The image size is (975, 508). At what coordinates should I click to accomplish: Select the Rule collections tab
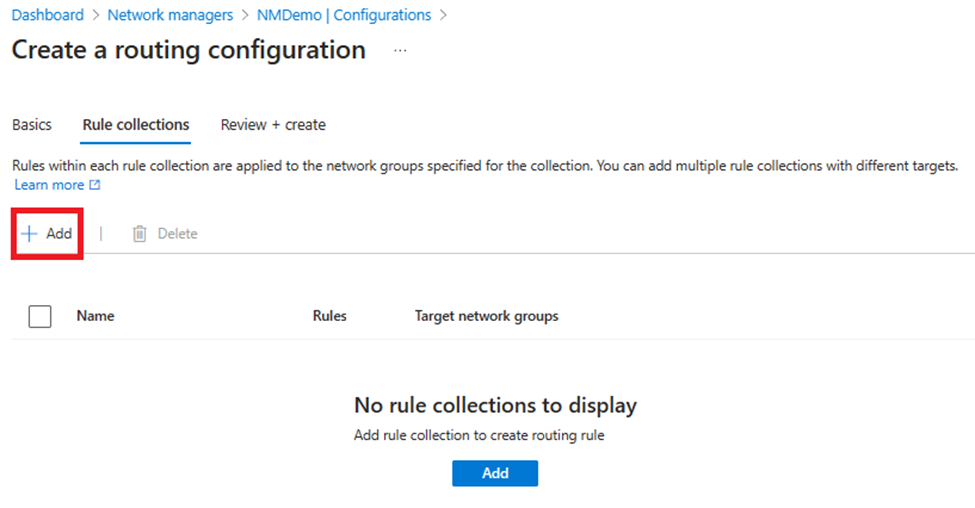135,125
